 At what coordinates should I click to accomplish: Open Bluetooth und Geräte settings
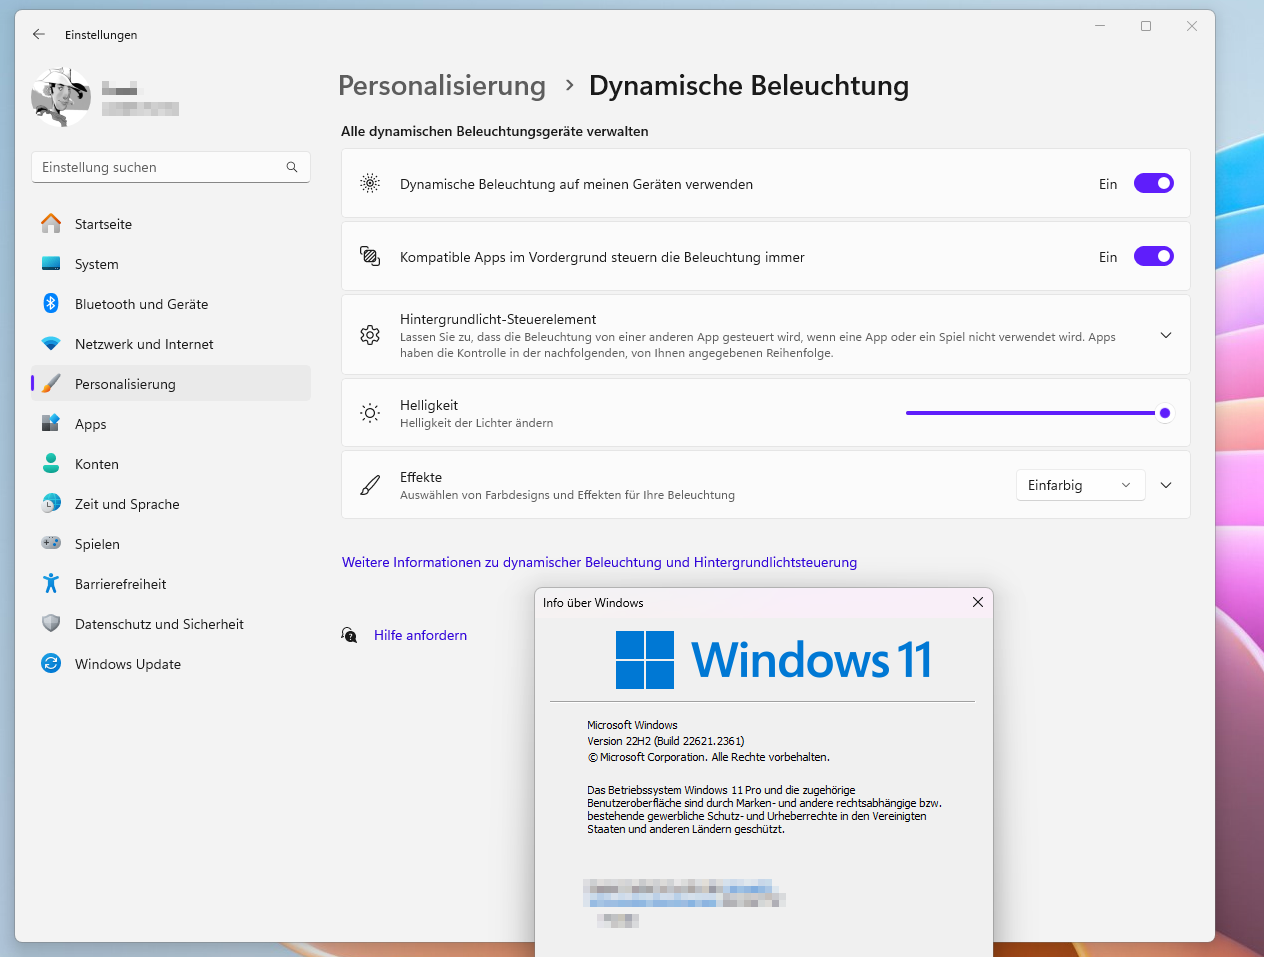click(x=171, y=304)
